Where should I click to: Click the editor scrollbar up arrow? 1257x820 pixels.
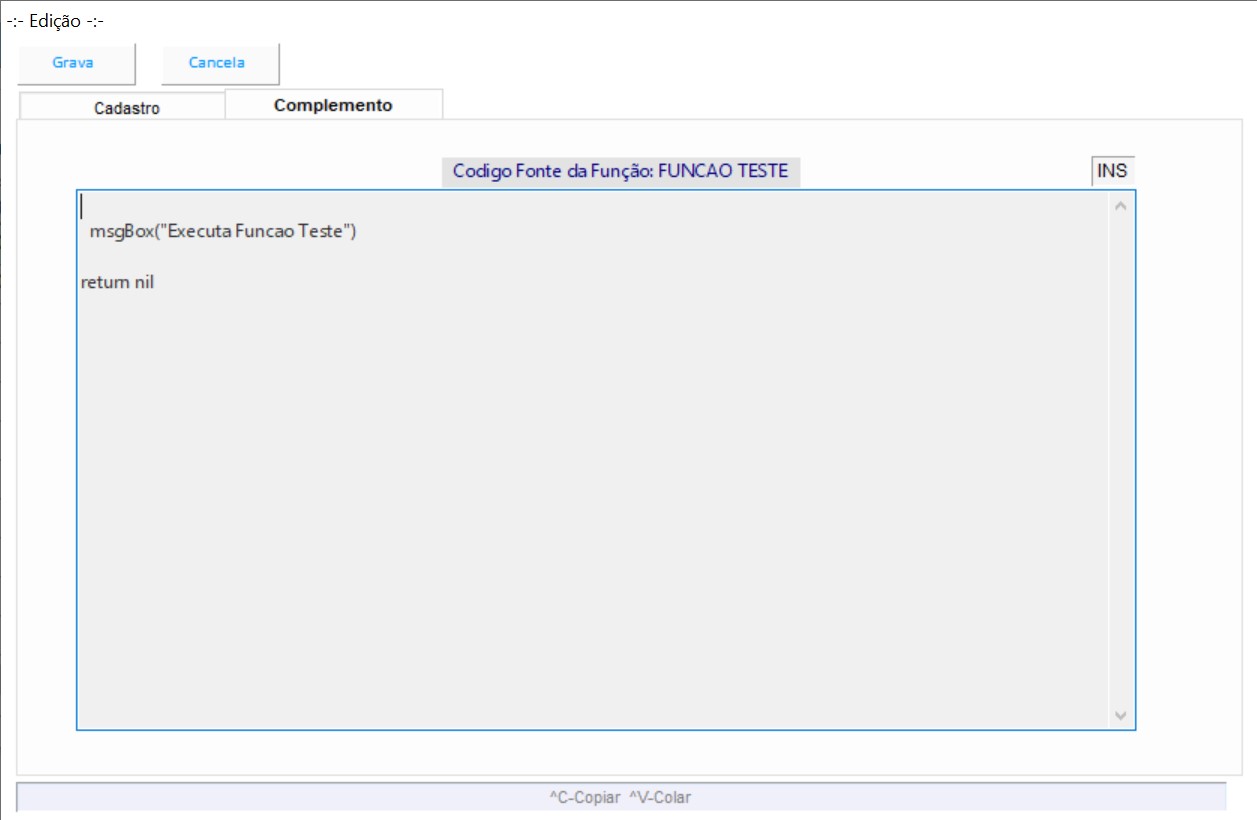pos(1120,206)
